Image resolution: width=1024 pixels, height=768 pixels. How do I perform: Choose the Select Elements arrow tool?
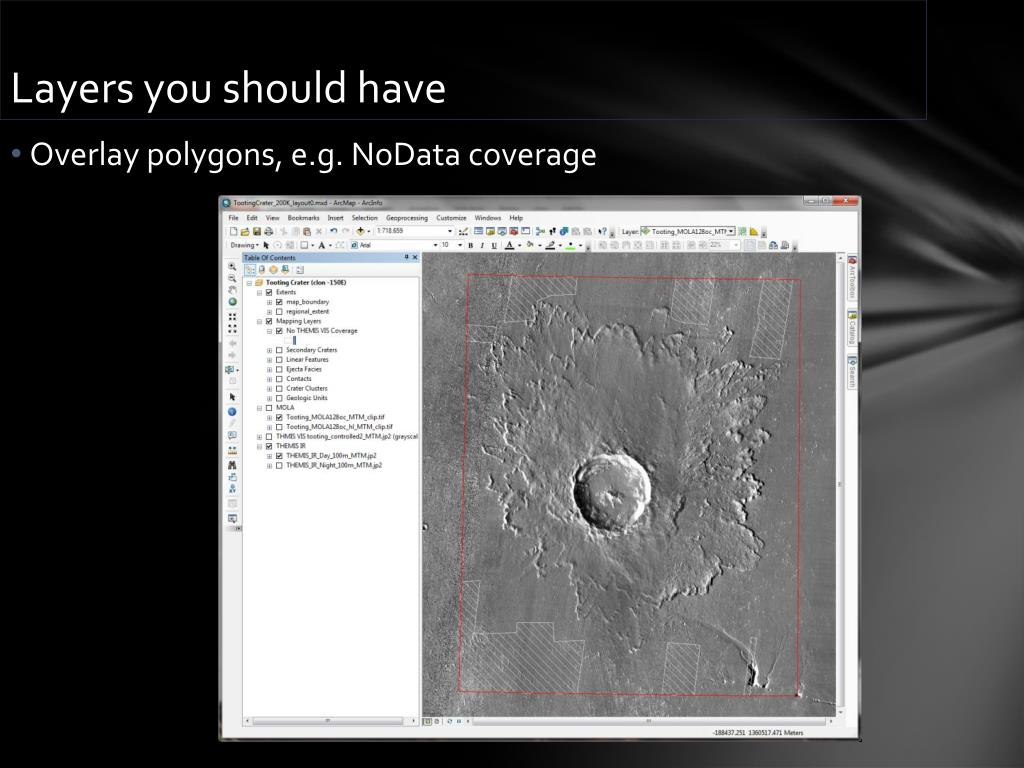tap(232, 397)
